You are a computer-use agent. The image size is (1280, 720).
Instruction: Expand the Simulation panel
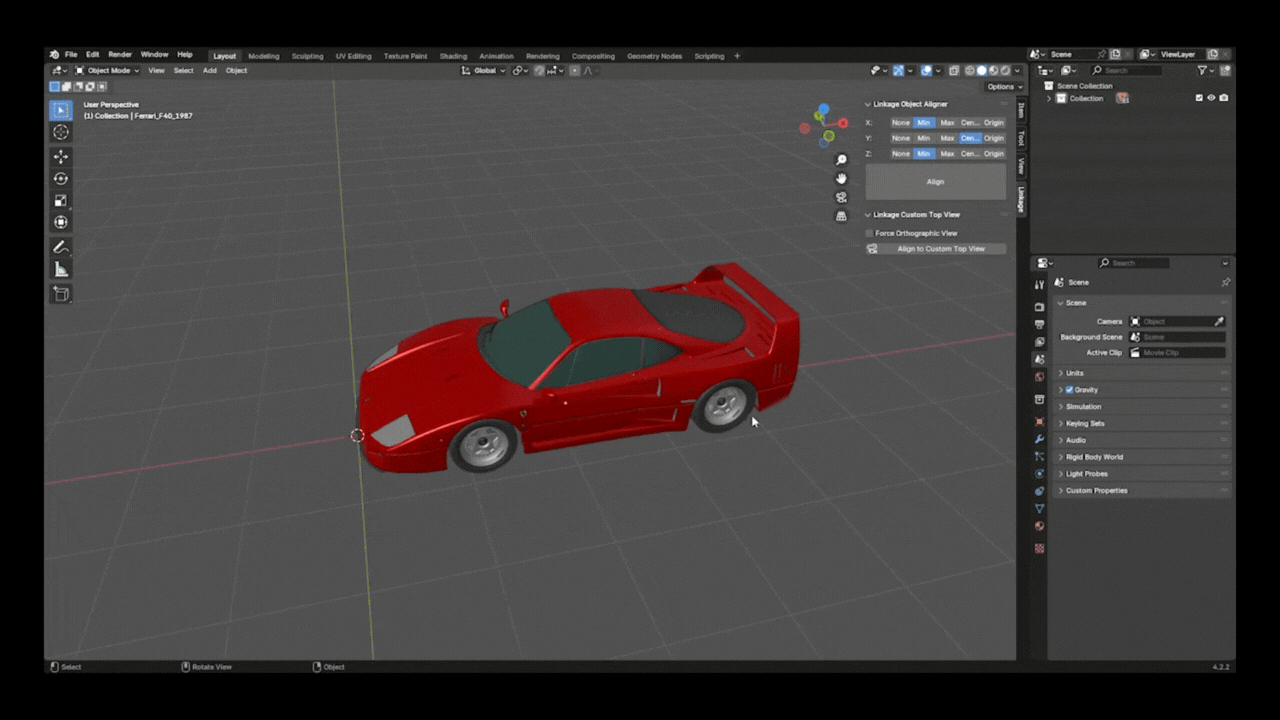[x=1142, y=407]
